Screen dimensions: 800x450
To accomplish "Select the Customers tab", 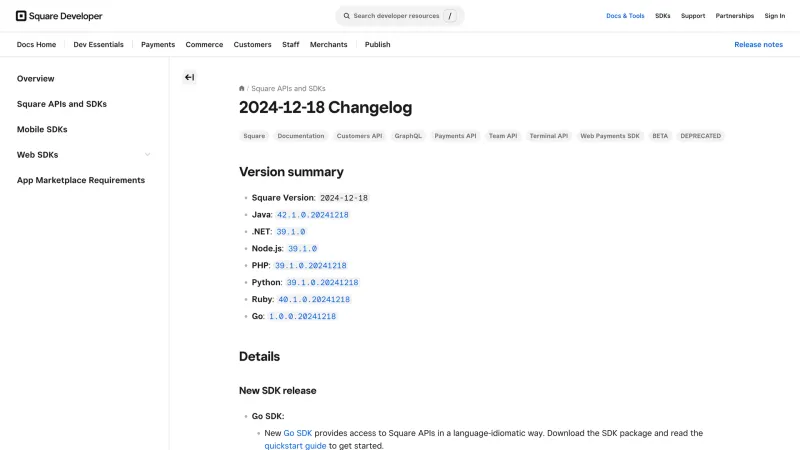I will click(253, 44).
